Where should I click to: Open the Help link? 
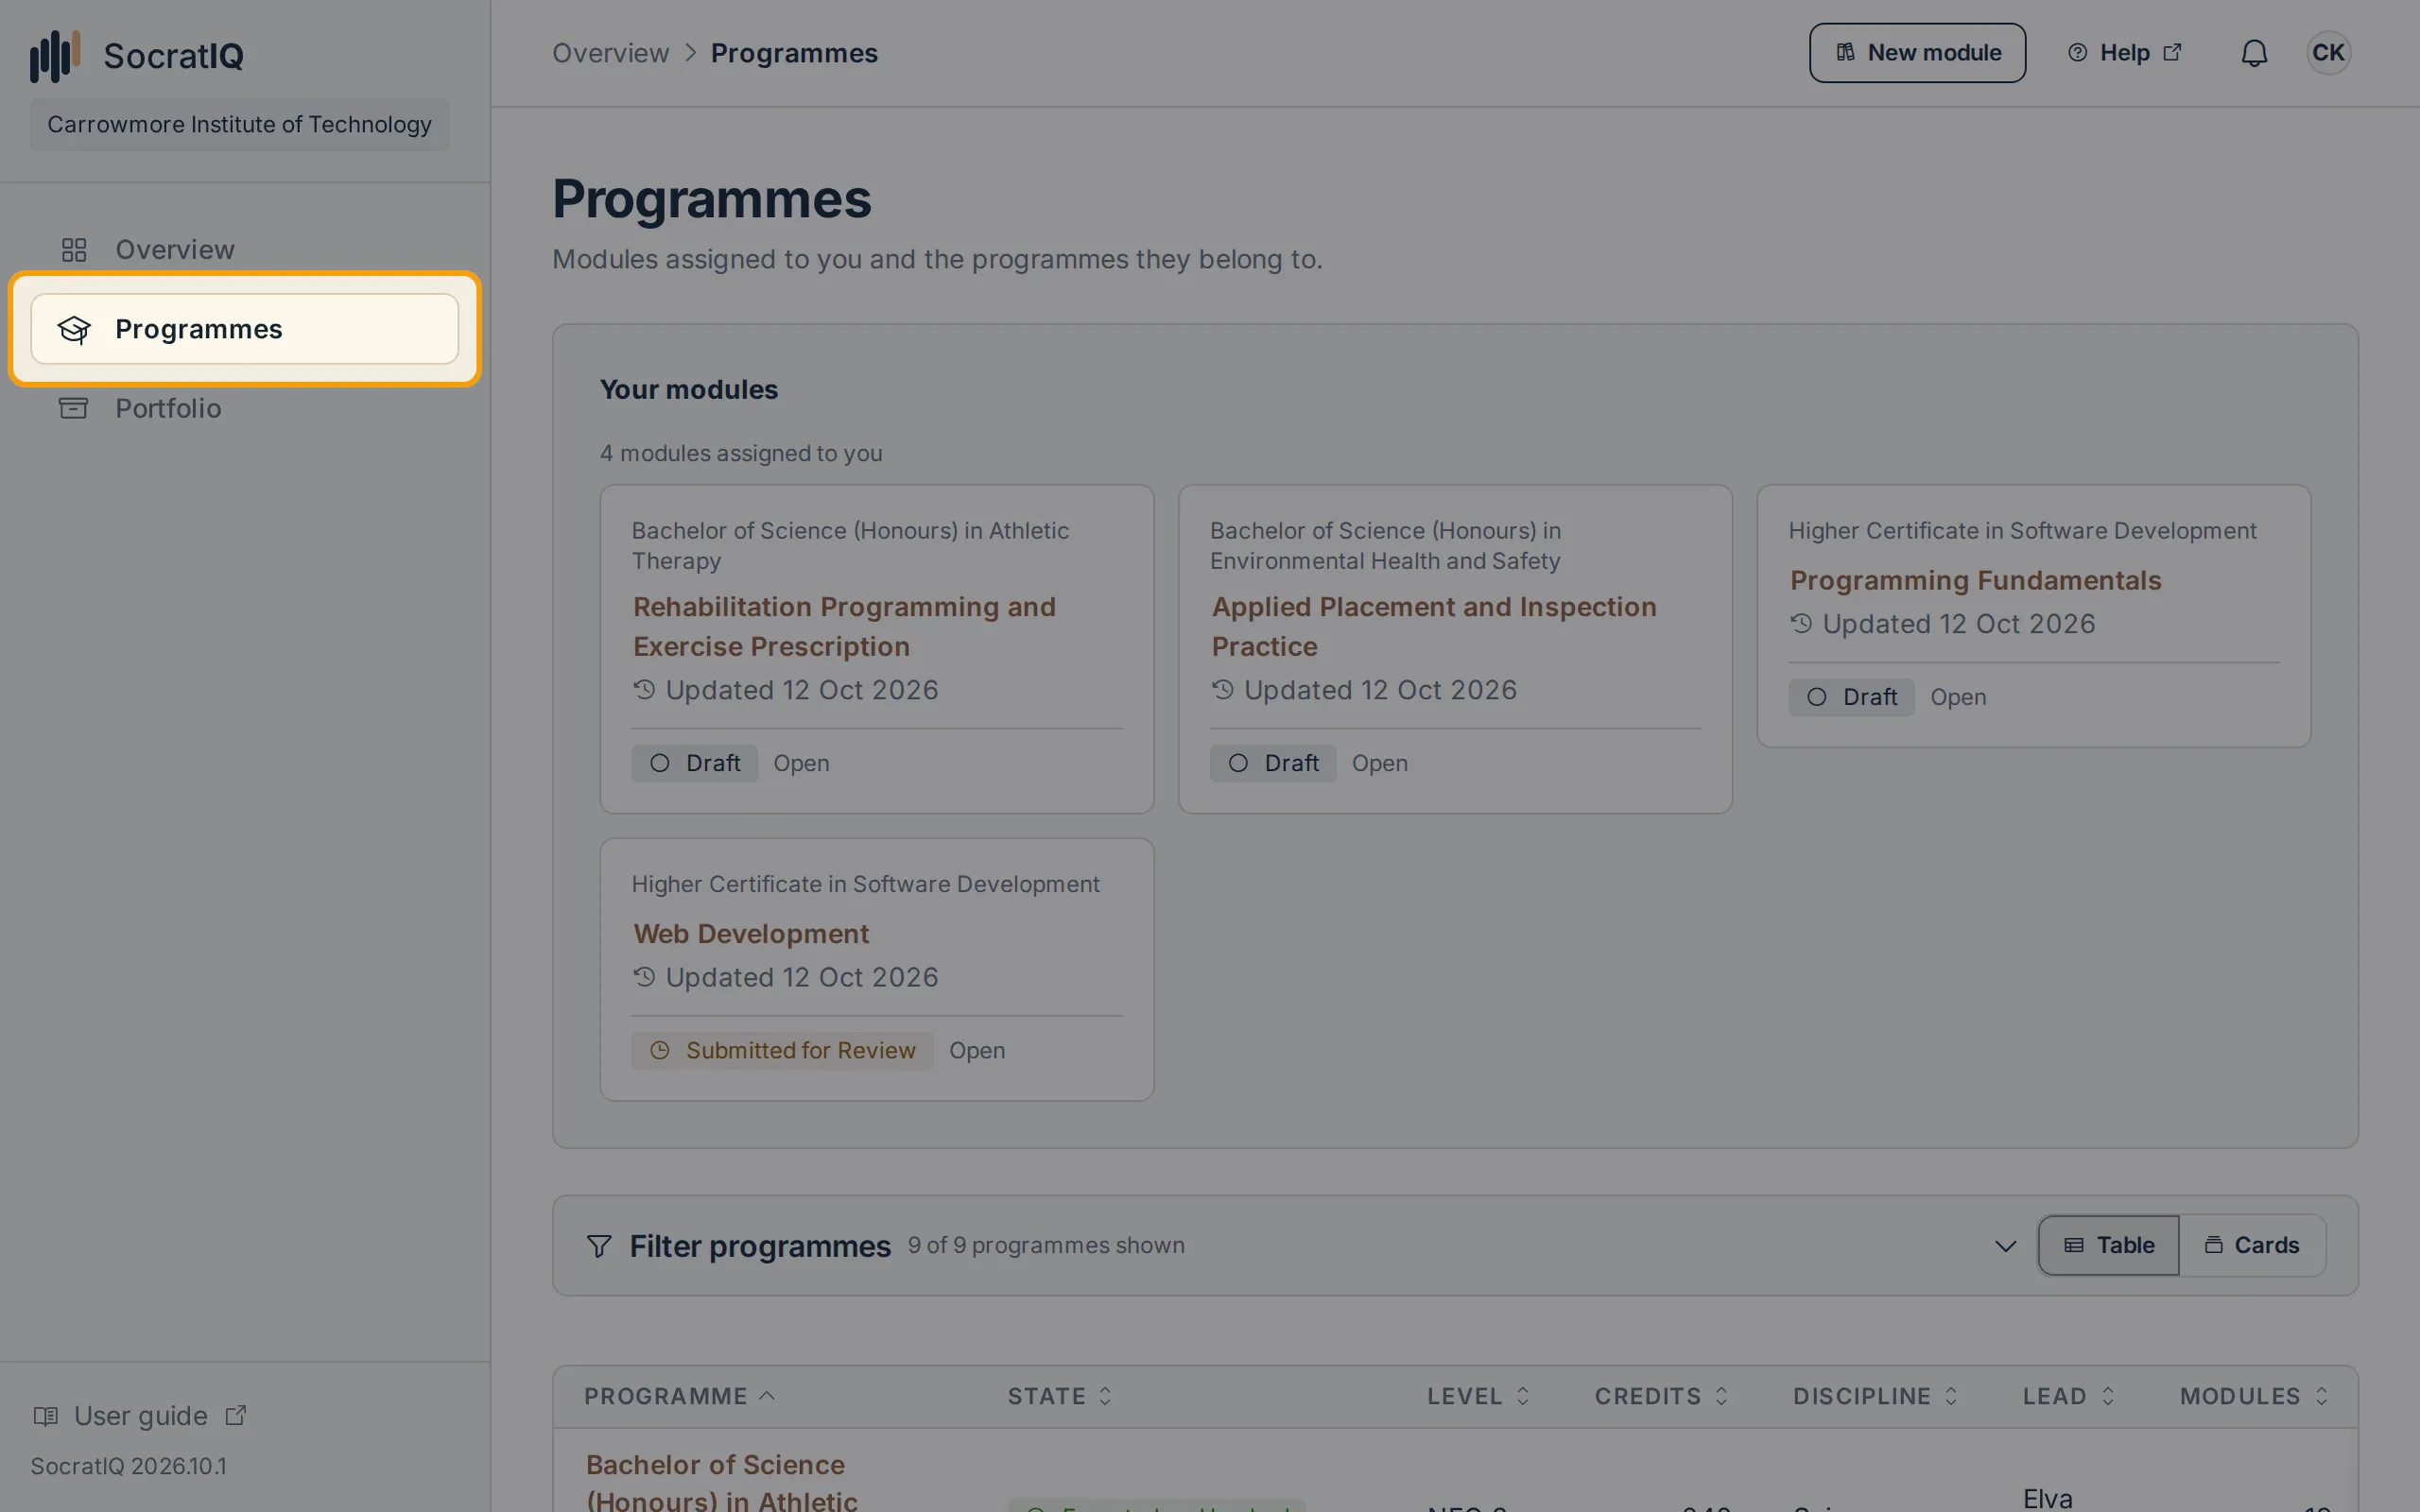(2124, 53)
